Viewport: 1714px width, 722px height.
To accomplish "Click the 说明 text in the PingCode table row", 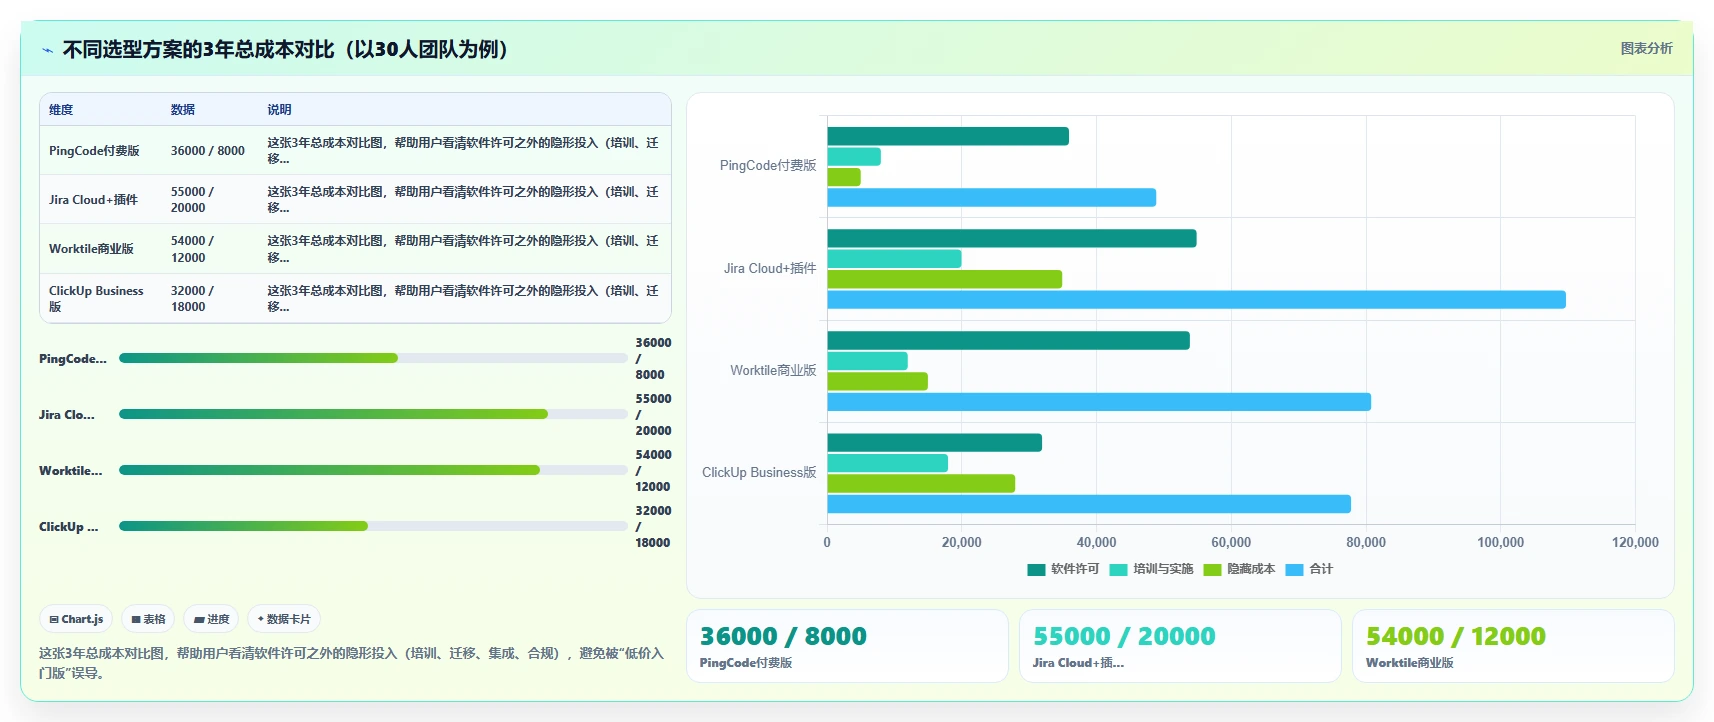I will coord(463,151).
